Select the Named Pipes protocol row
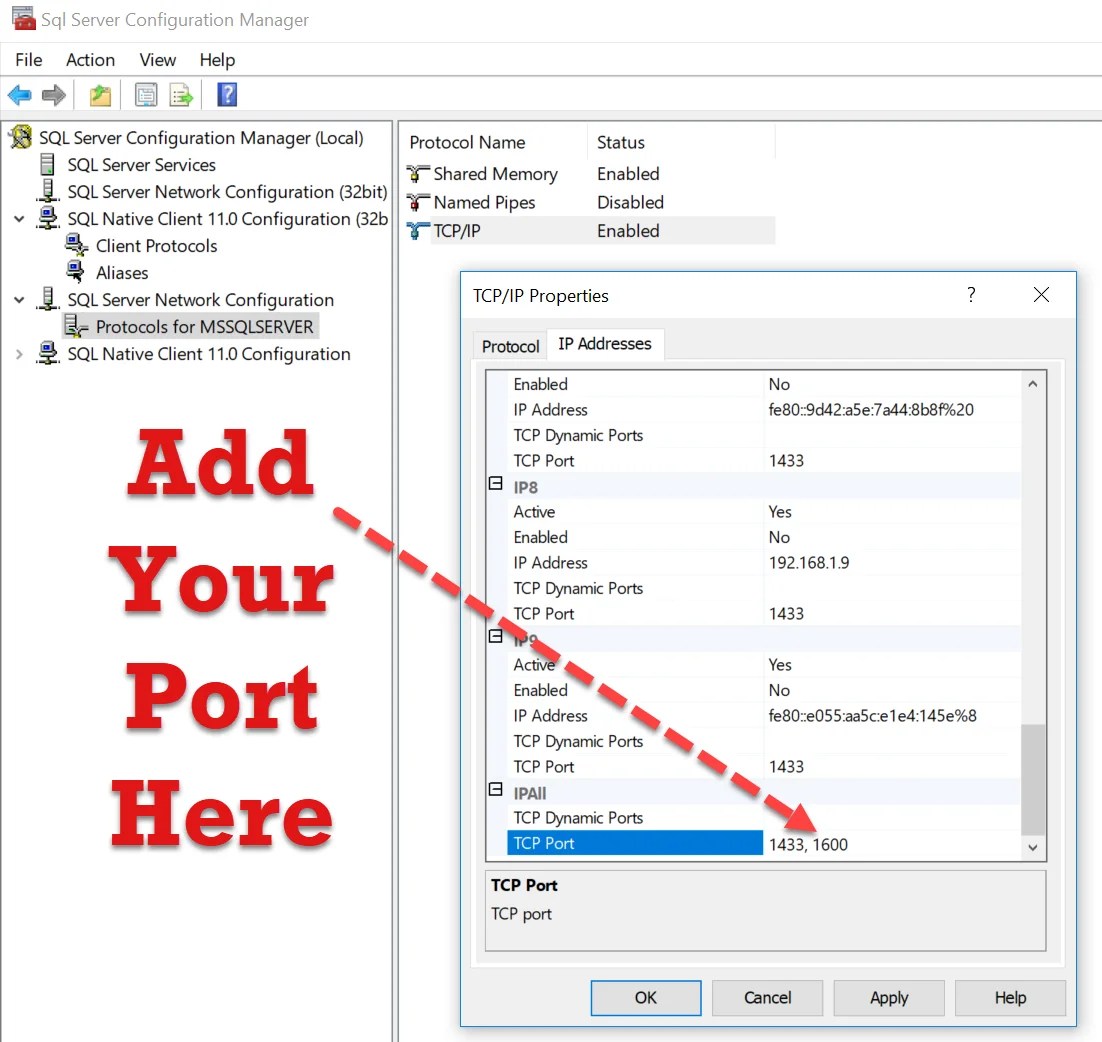1102x1042 pixels. click(590, 202)
